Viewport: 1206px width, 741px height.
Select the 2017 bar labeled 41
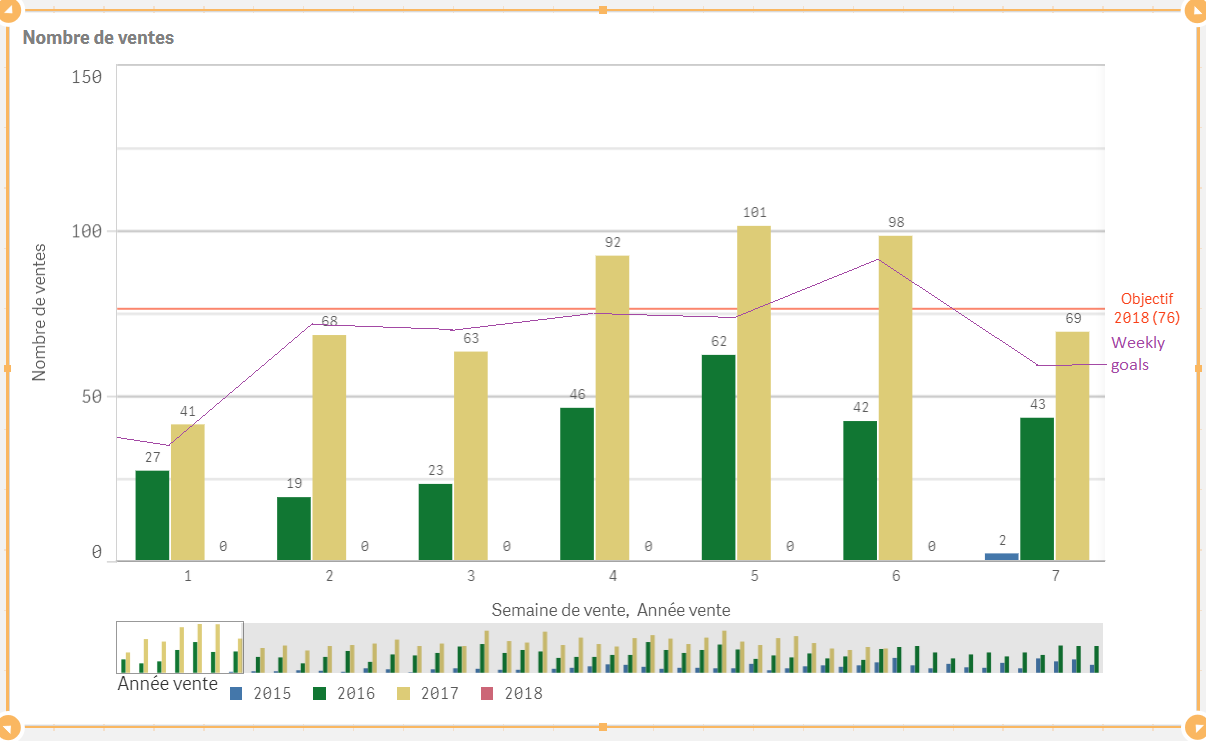point(187,492)
